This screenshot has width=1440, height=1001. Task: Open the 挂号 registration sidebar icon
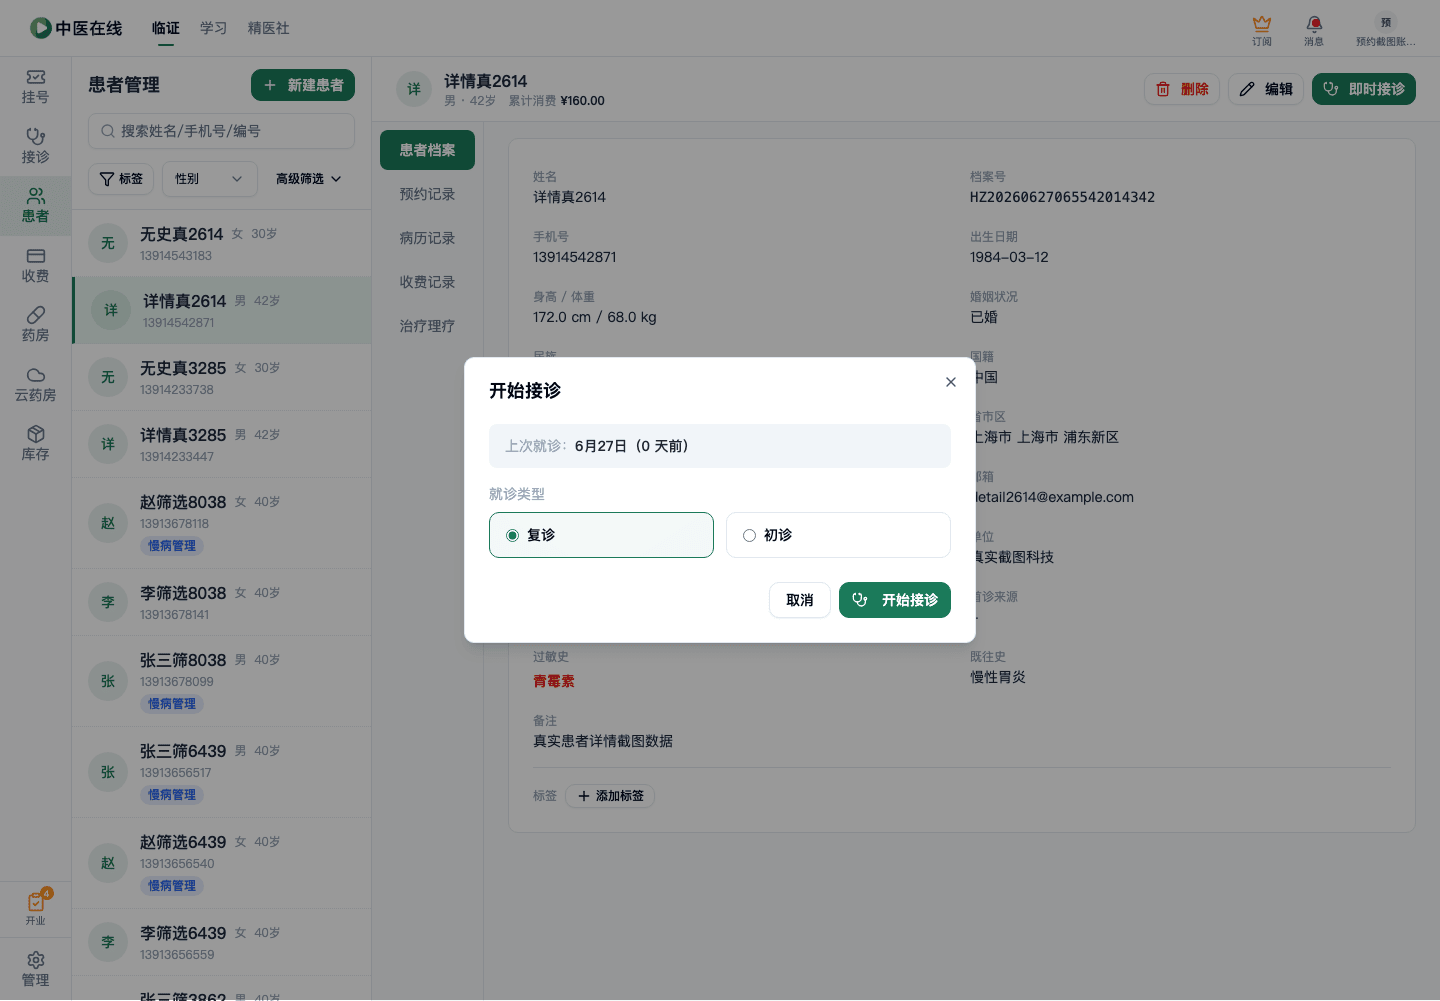(35, 87)
